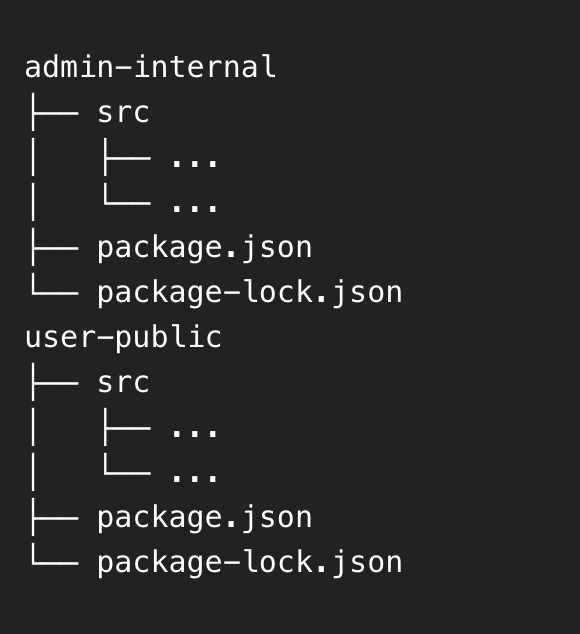Open package.json under user-public
580x634 pixels.
205,518
